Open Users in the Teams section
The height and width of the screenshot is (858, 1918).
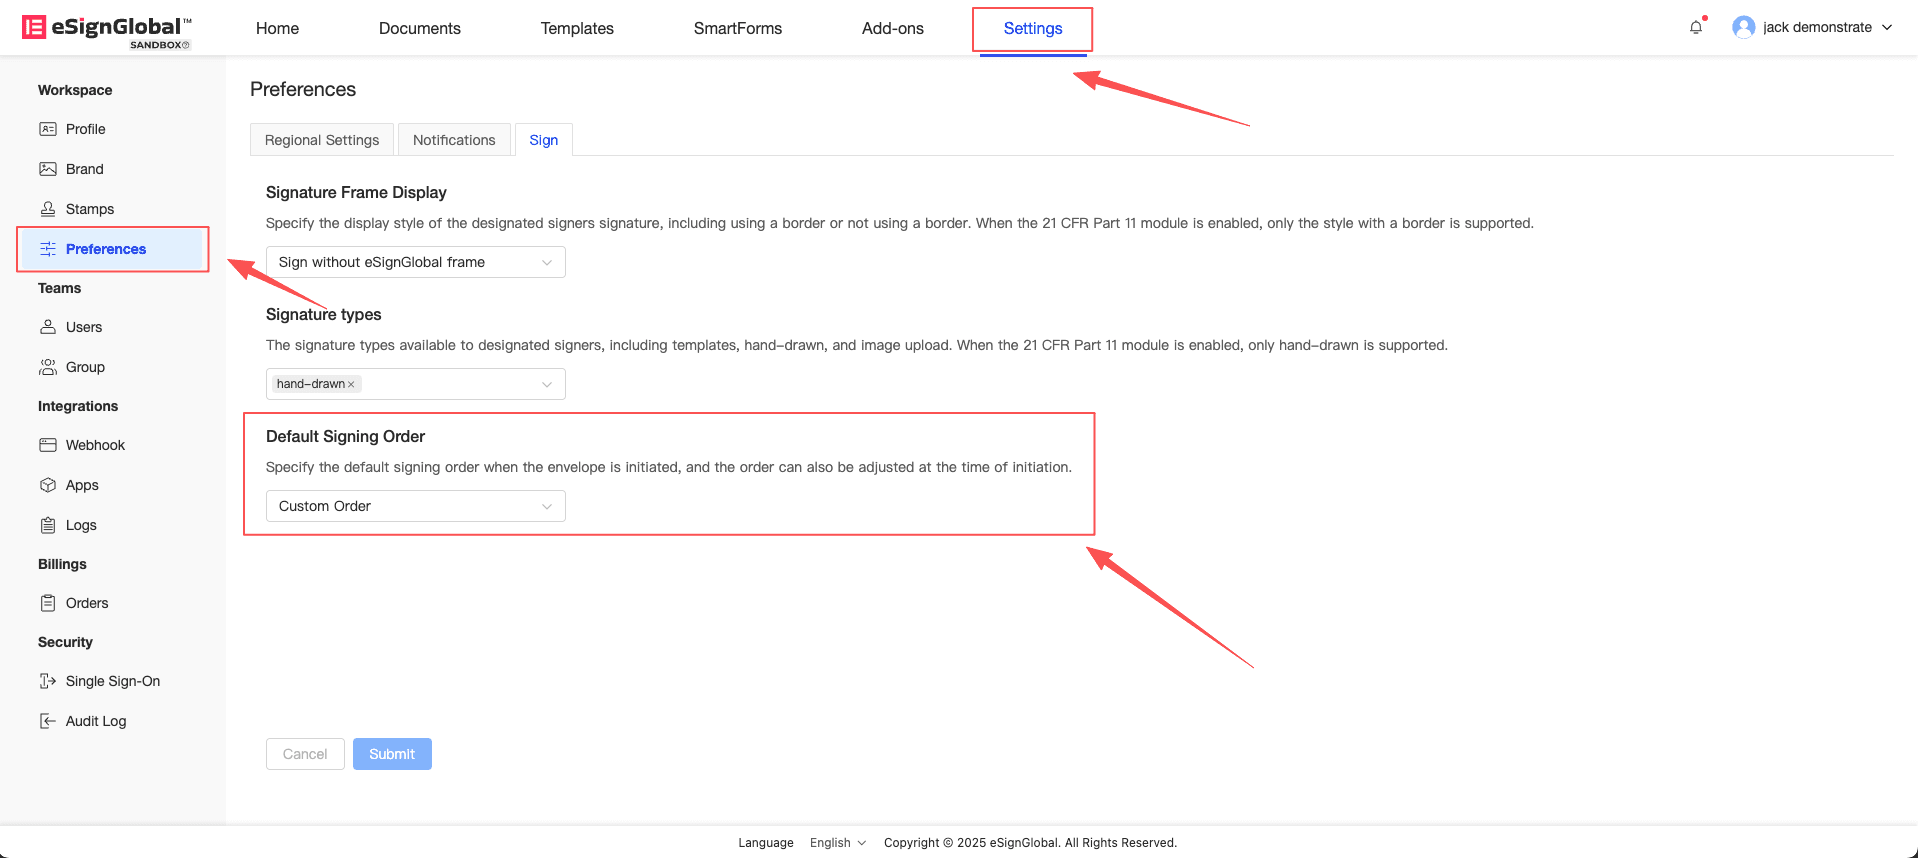click(84, 327)
